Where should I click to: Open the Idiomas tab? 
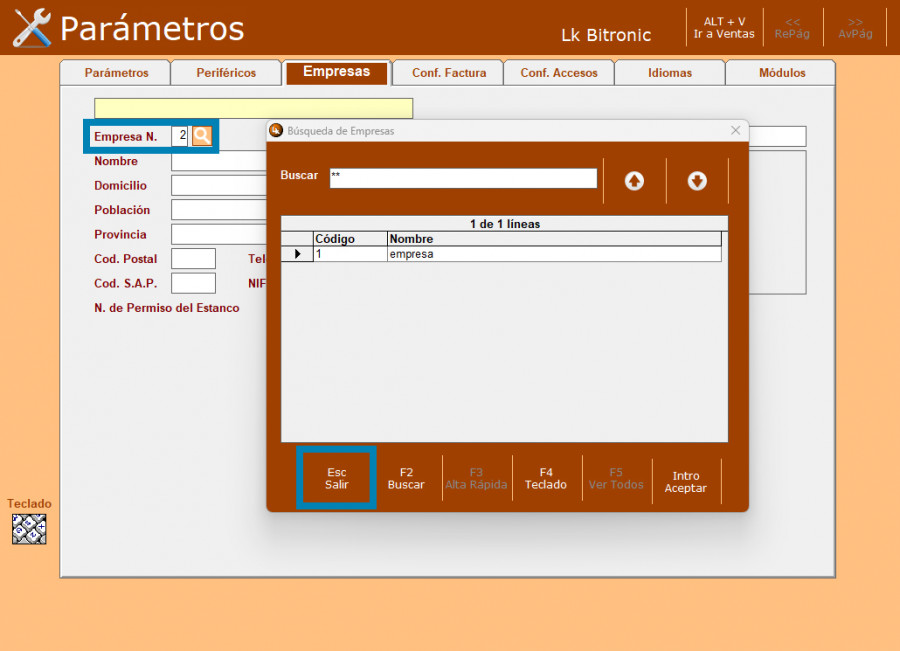pos(669,73)
